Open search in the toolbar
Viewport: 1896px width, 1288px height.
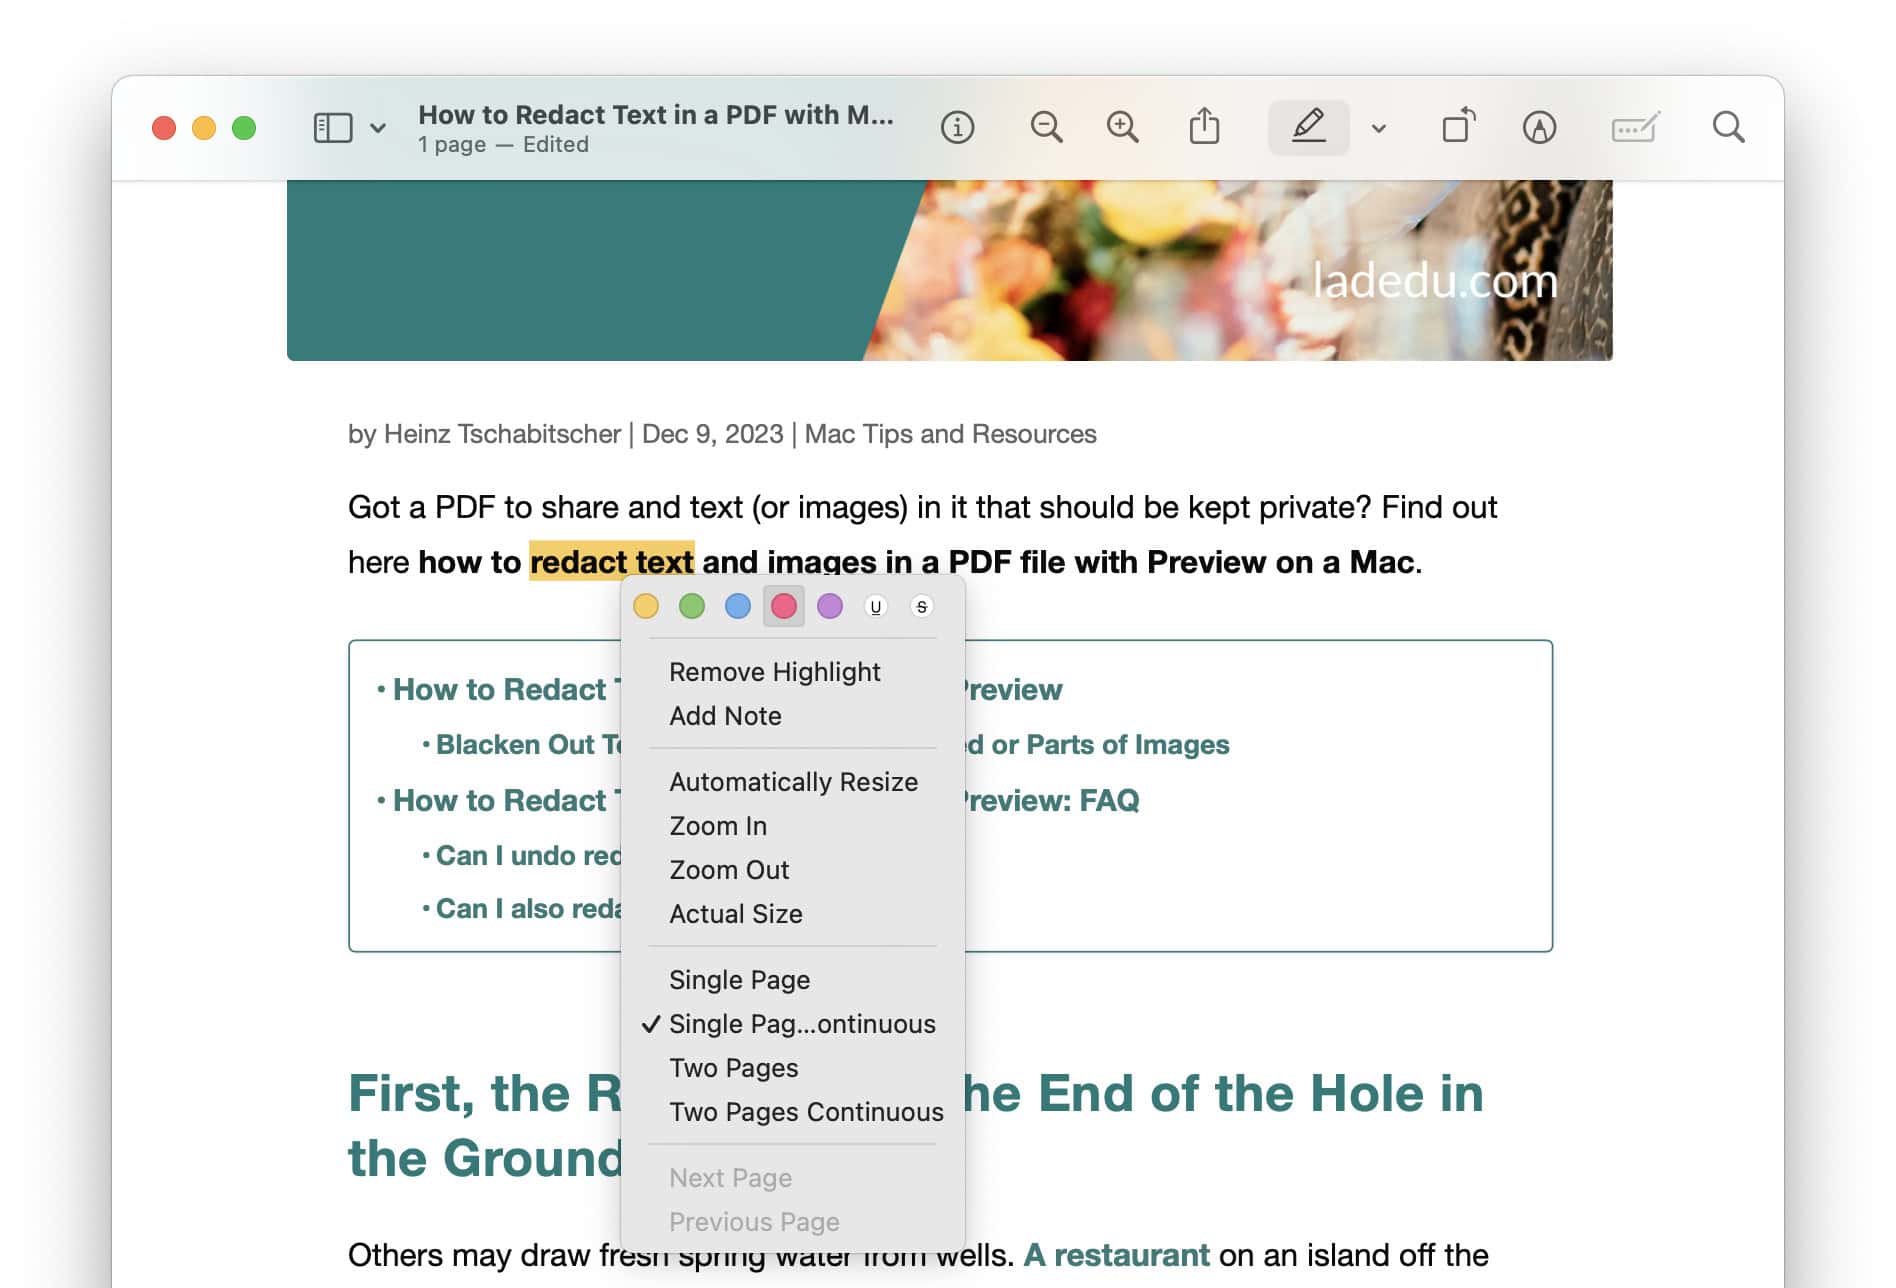coord(1728,127)
